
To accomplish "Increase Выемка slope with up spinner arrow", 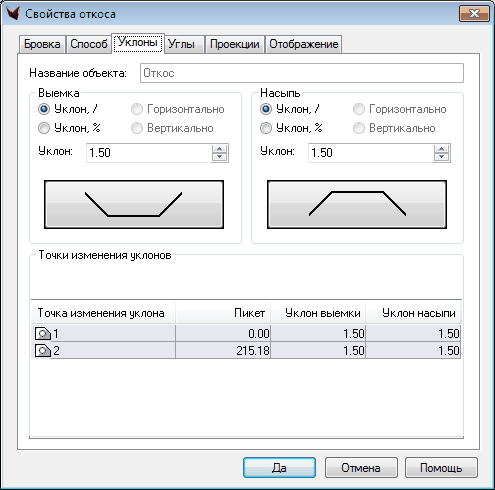I will (220, 149).
